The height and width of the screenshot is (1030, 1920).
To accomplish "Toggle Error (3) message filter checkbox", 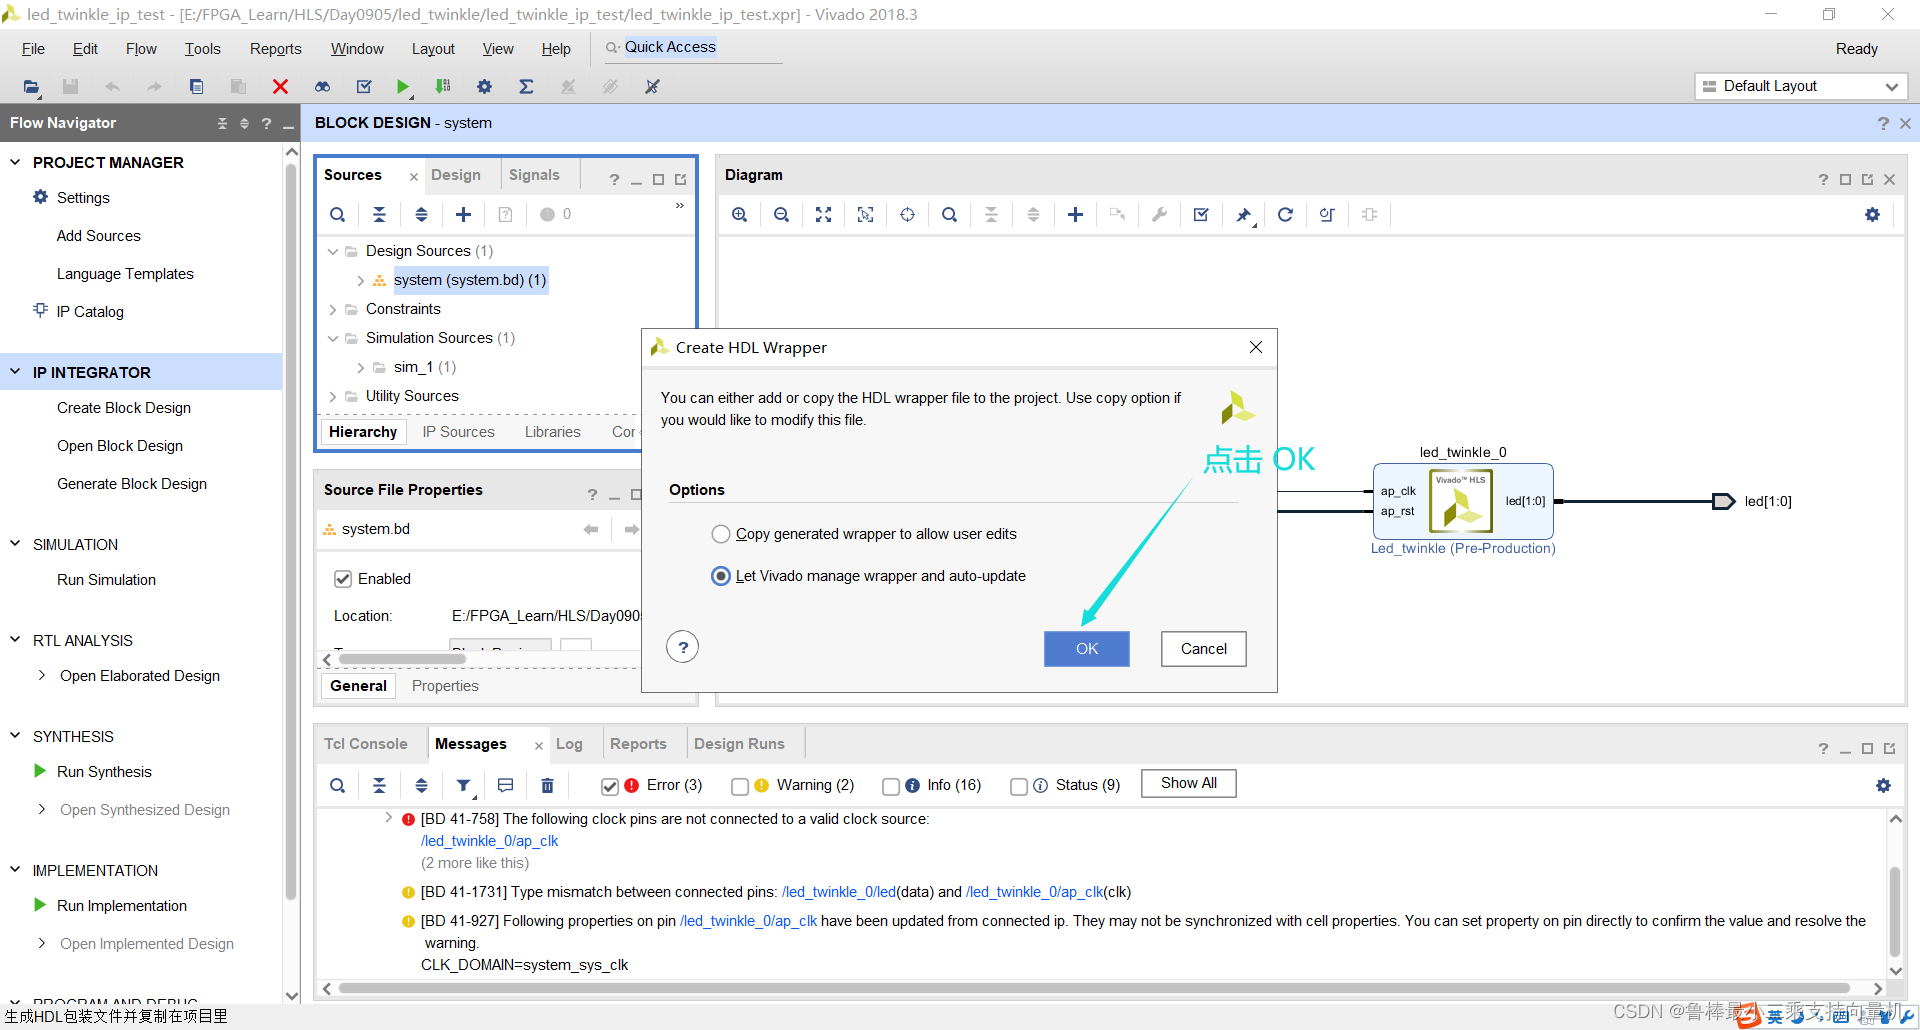I will (x=610, y=786).
